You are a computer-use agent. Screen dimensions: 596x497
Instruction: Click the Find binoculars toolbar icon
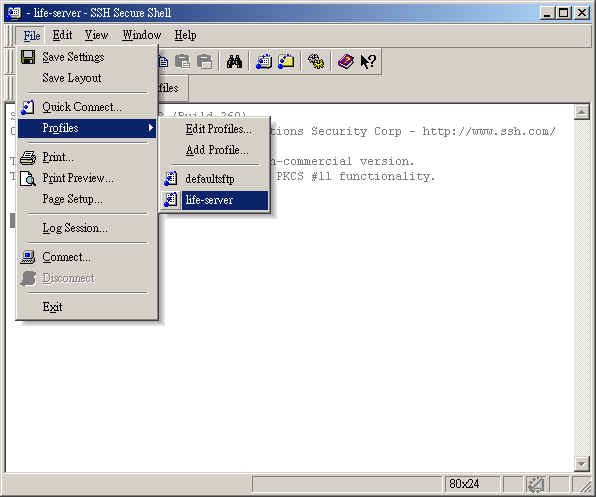[234, 62]
